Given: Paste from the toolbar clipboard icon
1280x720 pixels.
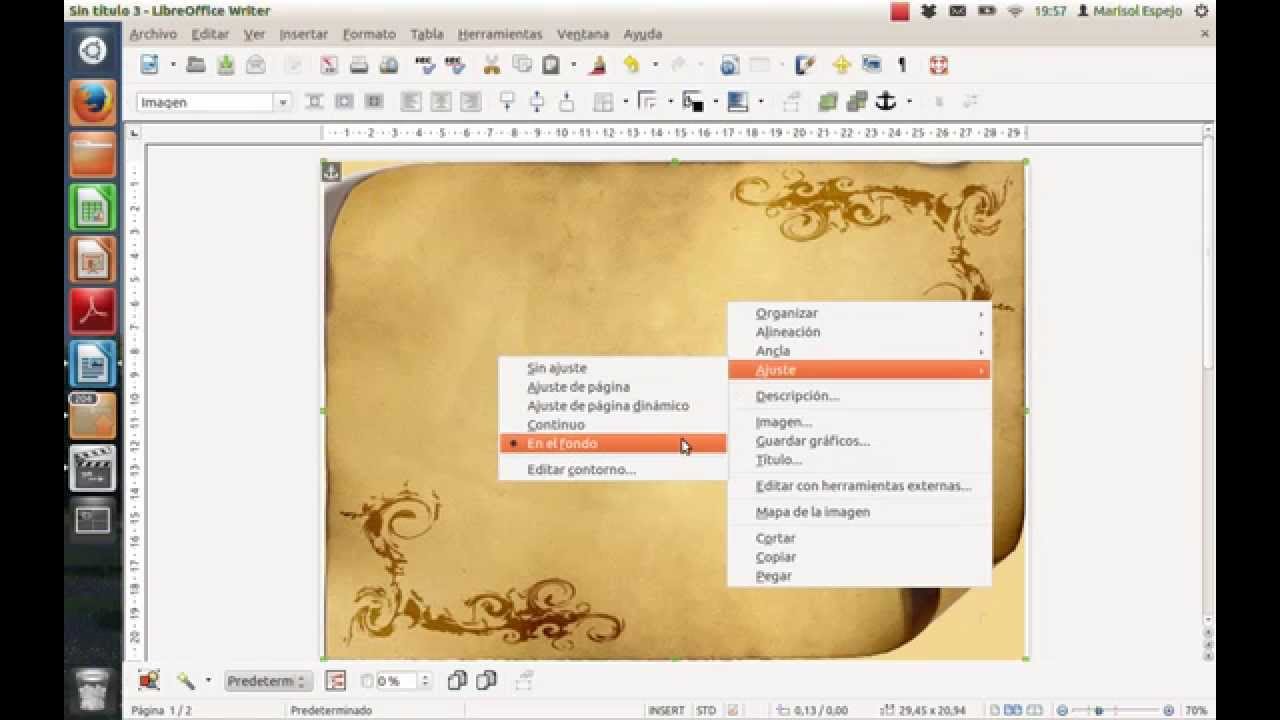Looking at the screenshot, I should coord(551,65).
